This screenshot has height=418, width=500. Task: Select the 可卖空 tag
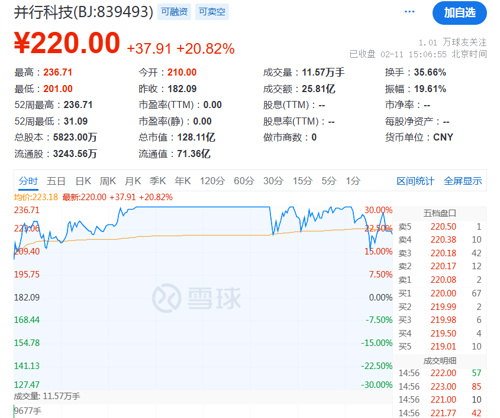pos(212,12)
